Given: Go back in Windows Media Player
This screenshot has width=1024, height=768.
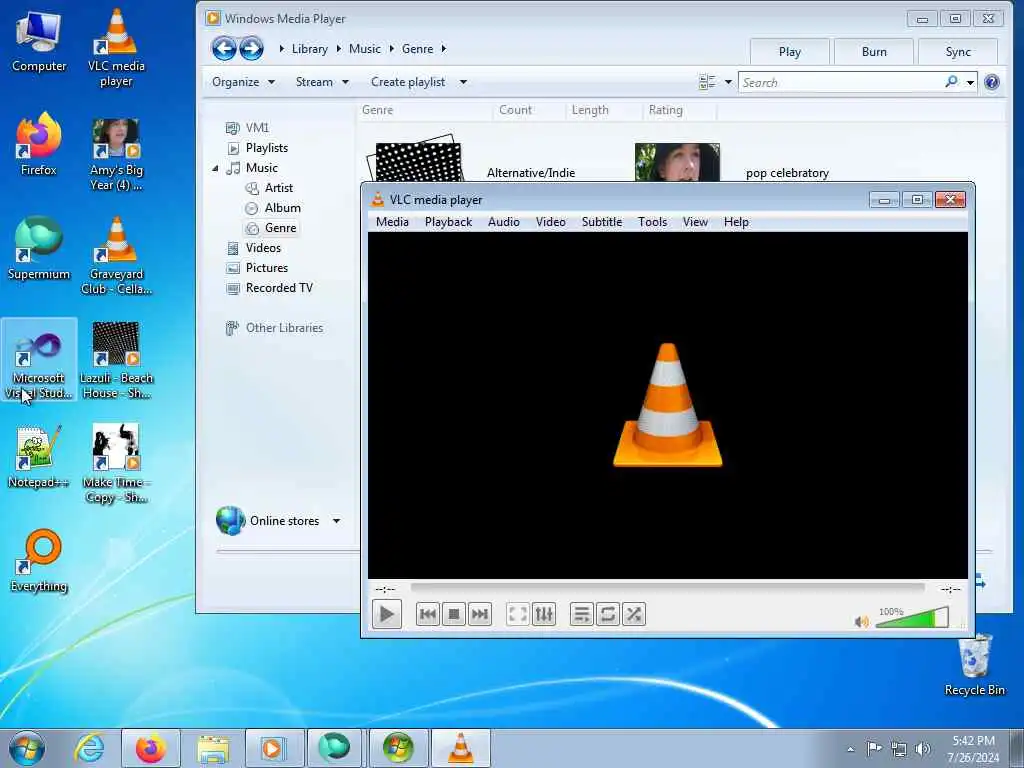Looking at the screenshot, I should tap(224, 48).
